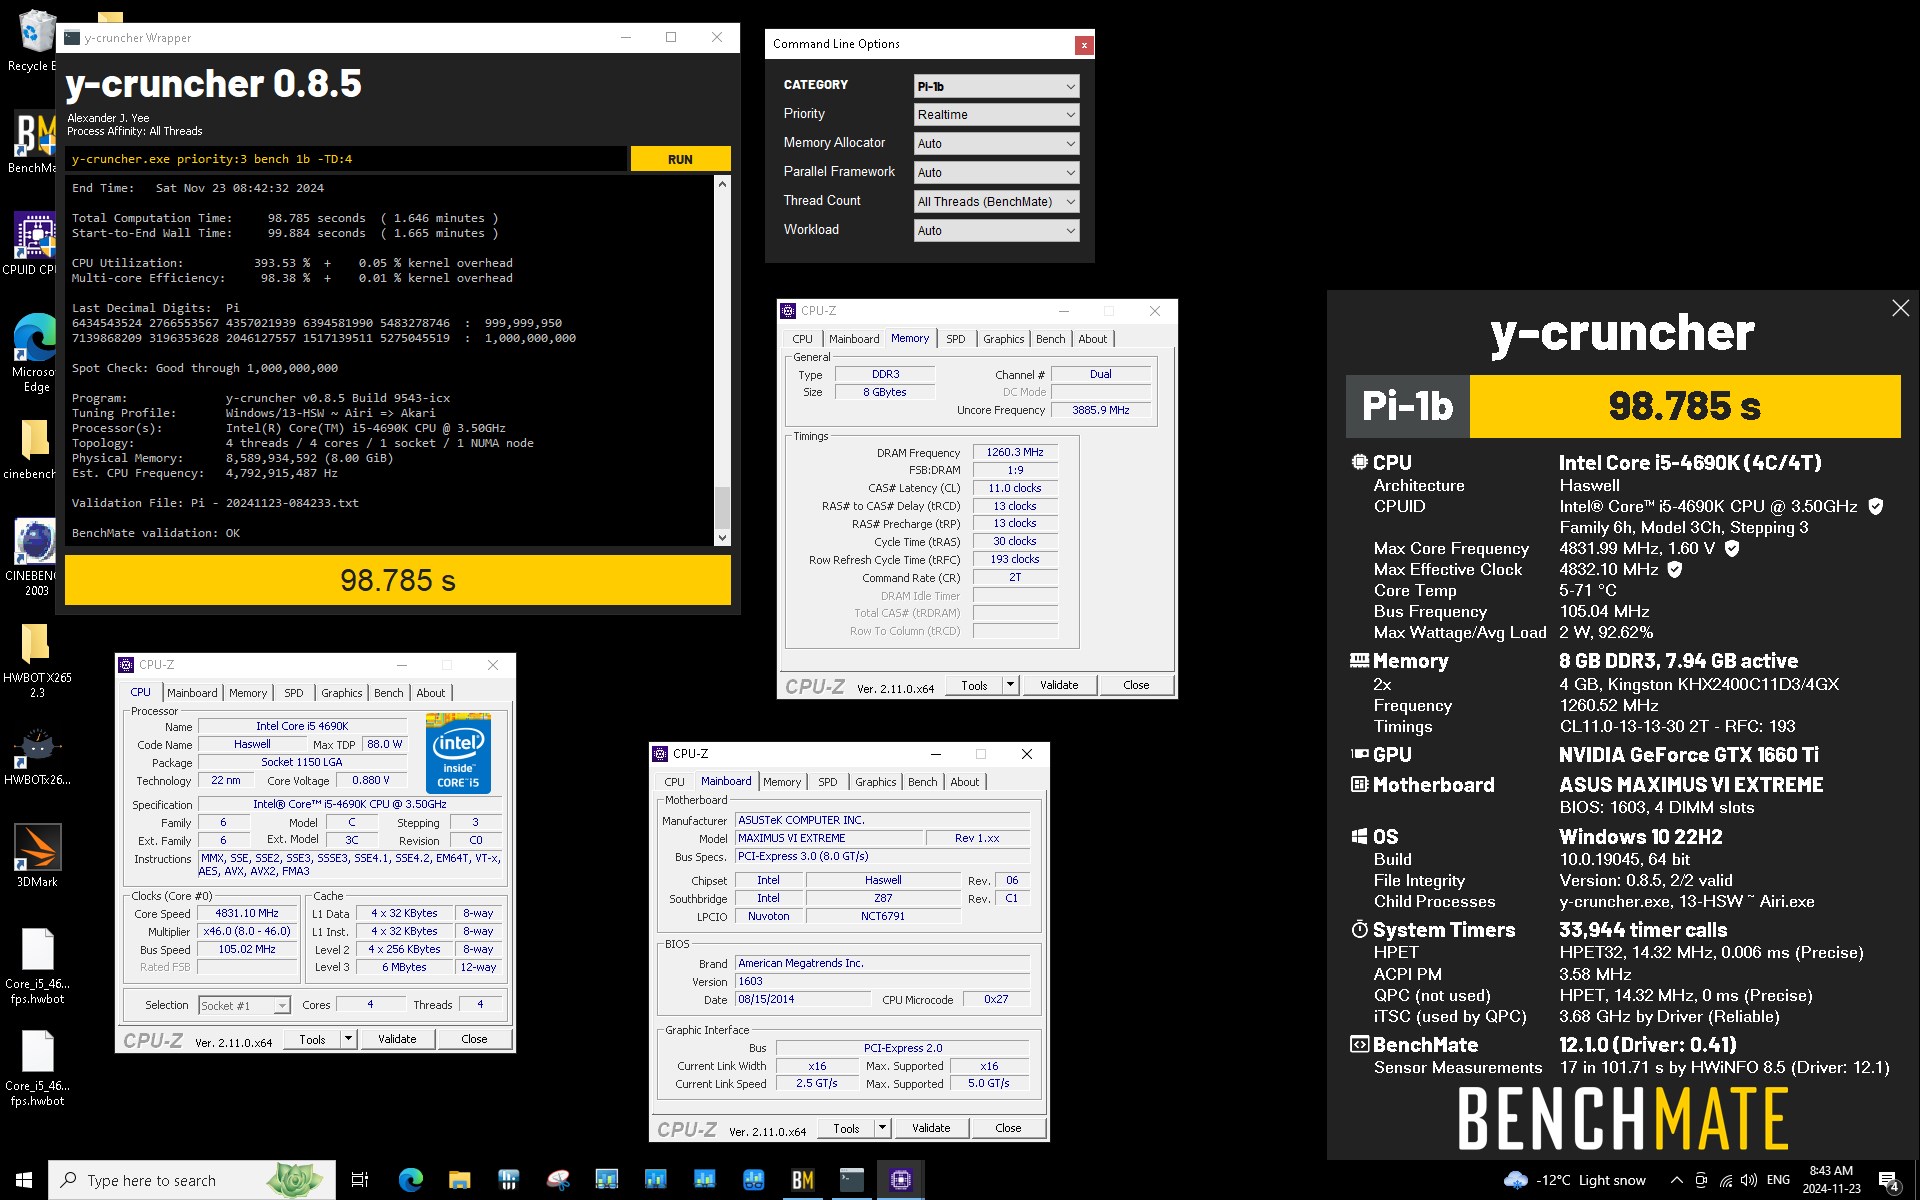Close the Command Line Options window

click(1083, 45)
